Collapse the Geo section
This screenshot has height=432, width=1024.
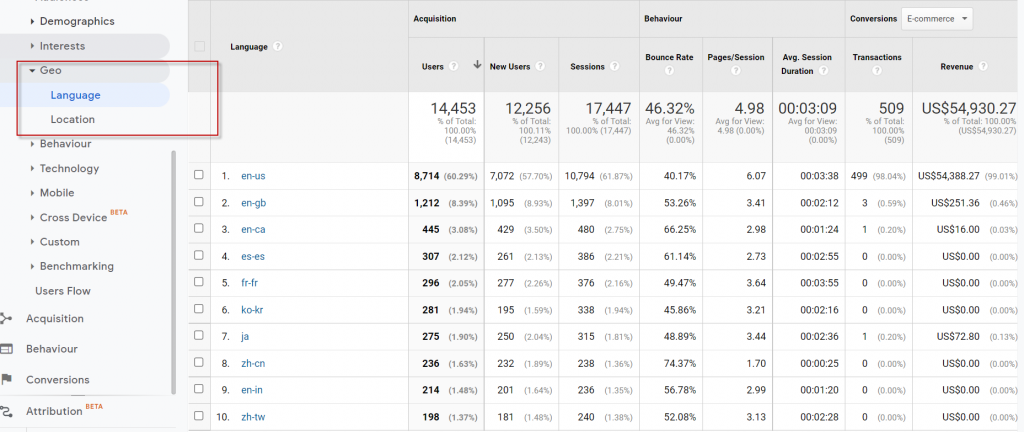pyautogui.click(x=50, y=71)
